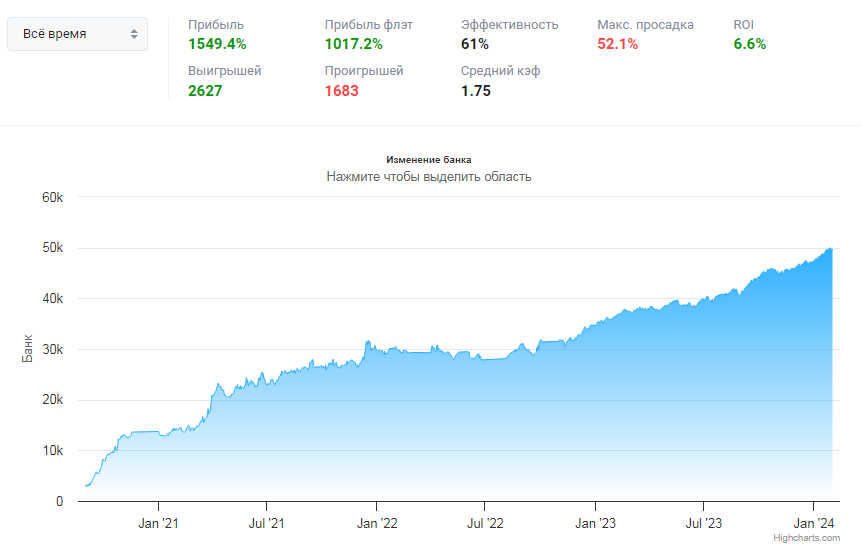Click the "Jan '24" x-axis label
Viewport: 862px width, 547px height.
(813, 523)
